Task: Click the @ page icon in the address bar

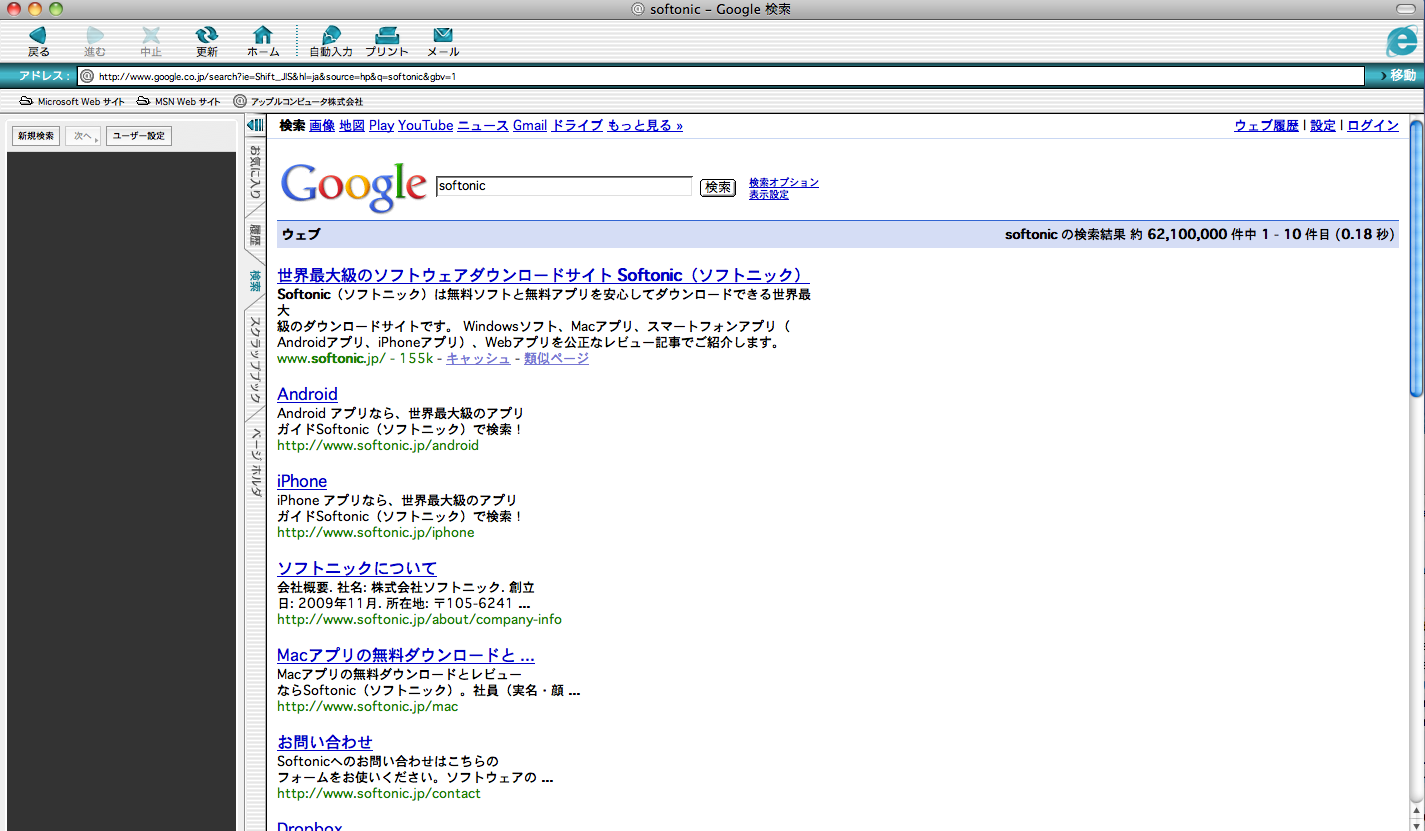Action: coord(87,76)
